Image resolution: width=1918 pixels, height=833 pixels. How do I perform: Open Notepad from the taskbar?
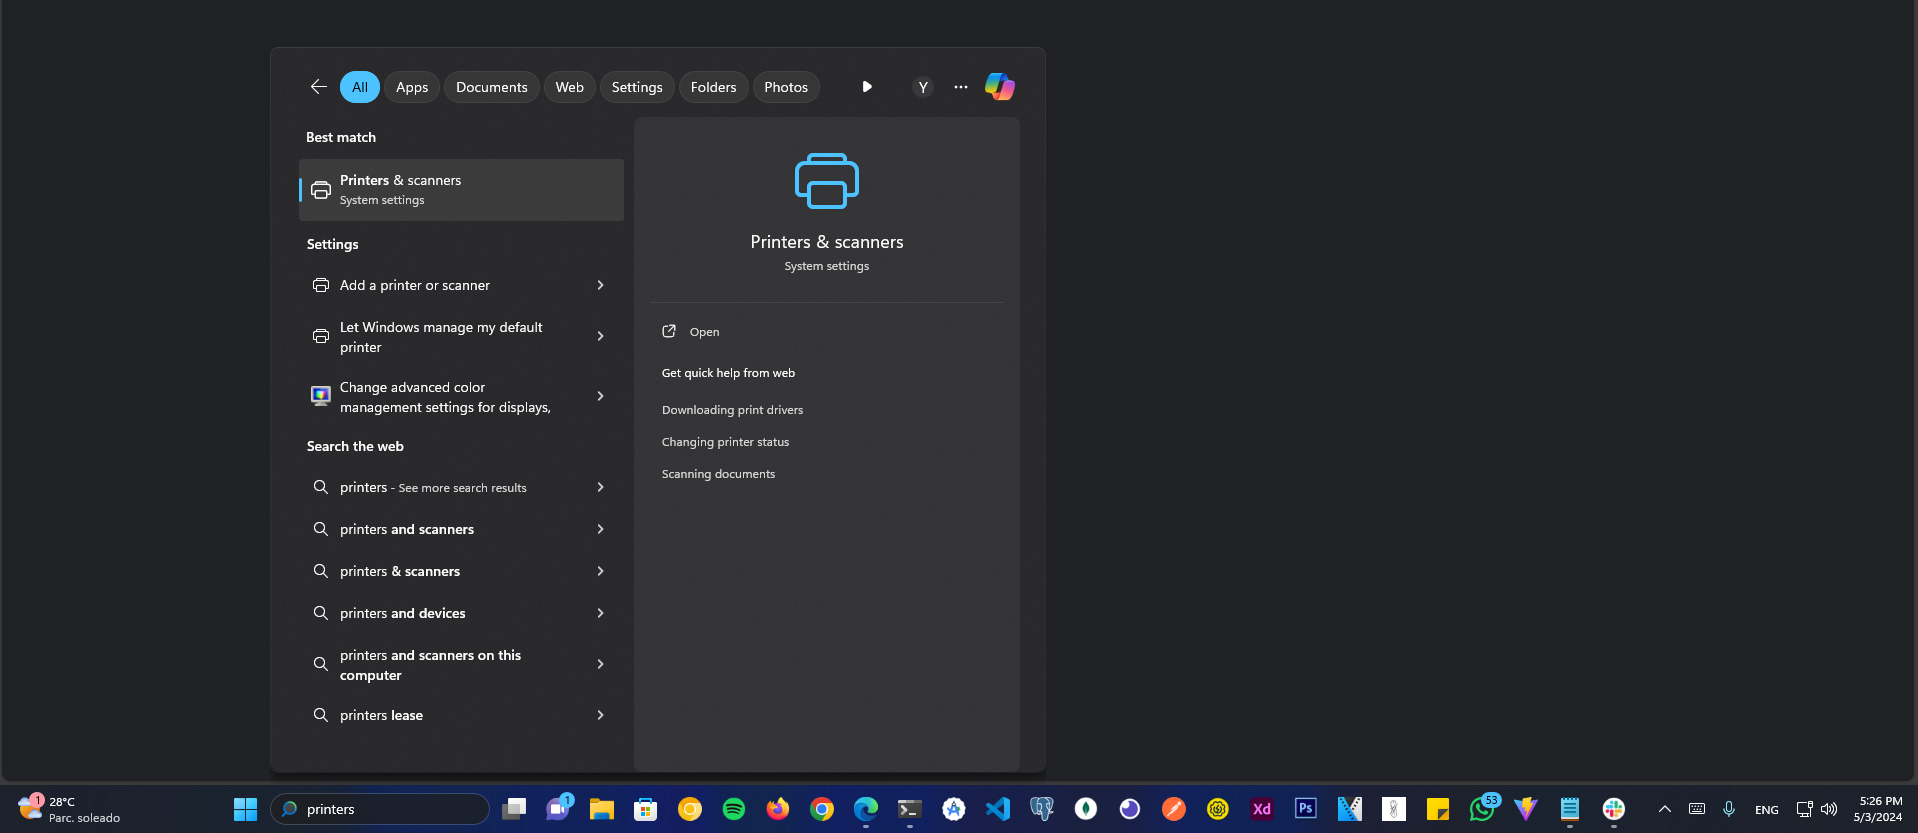pyautogui.click(x=1570, y=809)
